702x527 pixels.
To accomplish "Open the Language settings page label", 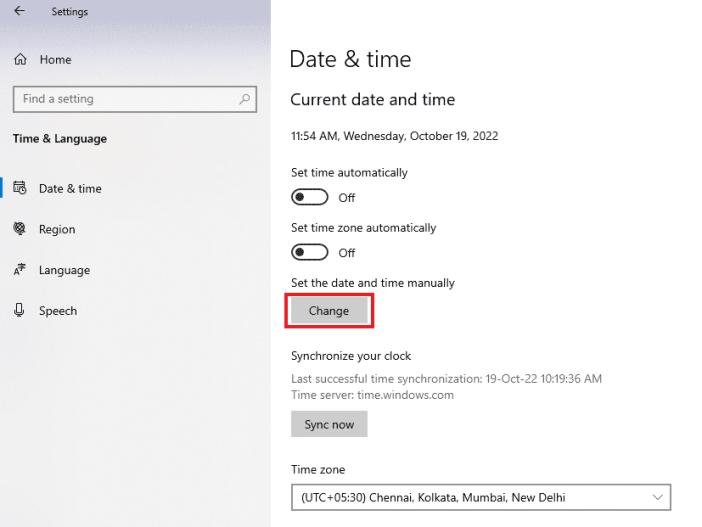I will click(x=64, y=270).
